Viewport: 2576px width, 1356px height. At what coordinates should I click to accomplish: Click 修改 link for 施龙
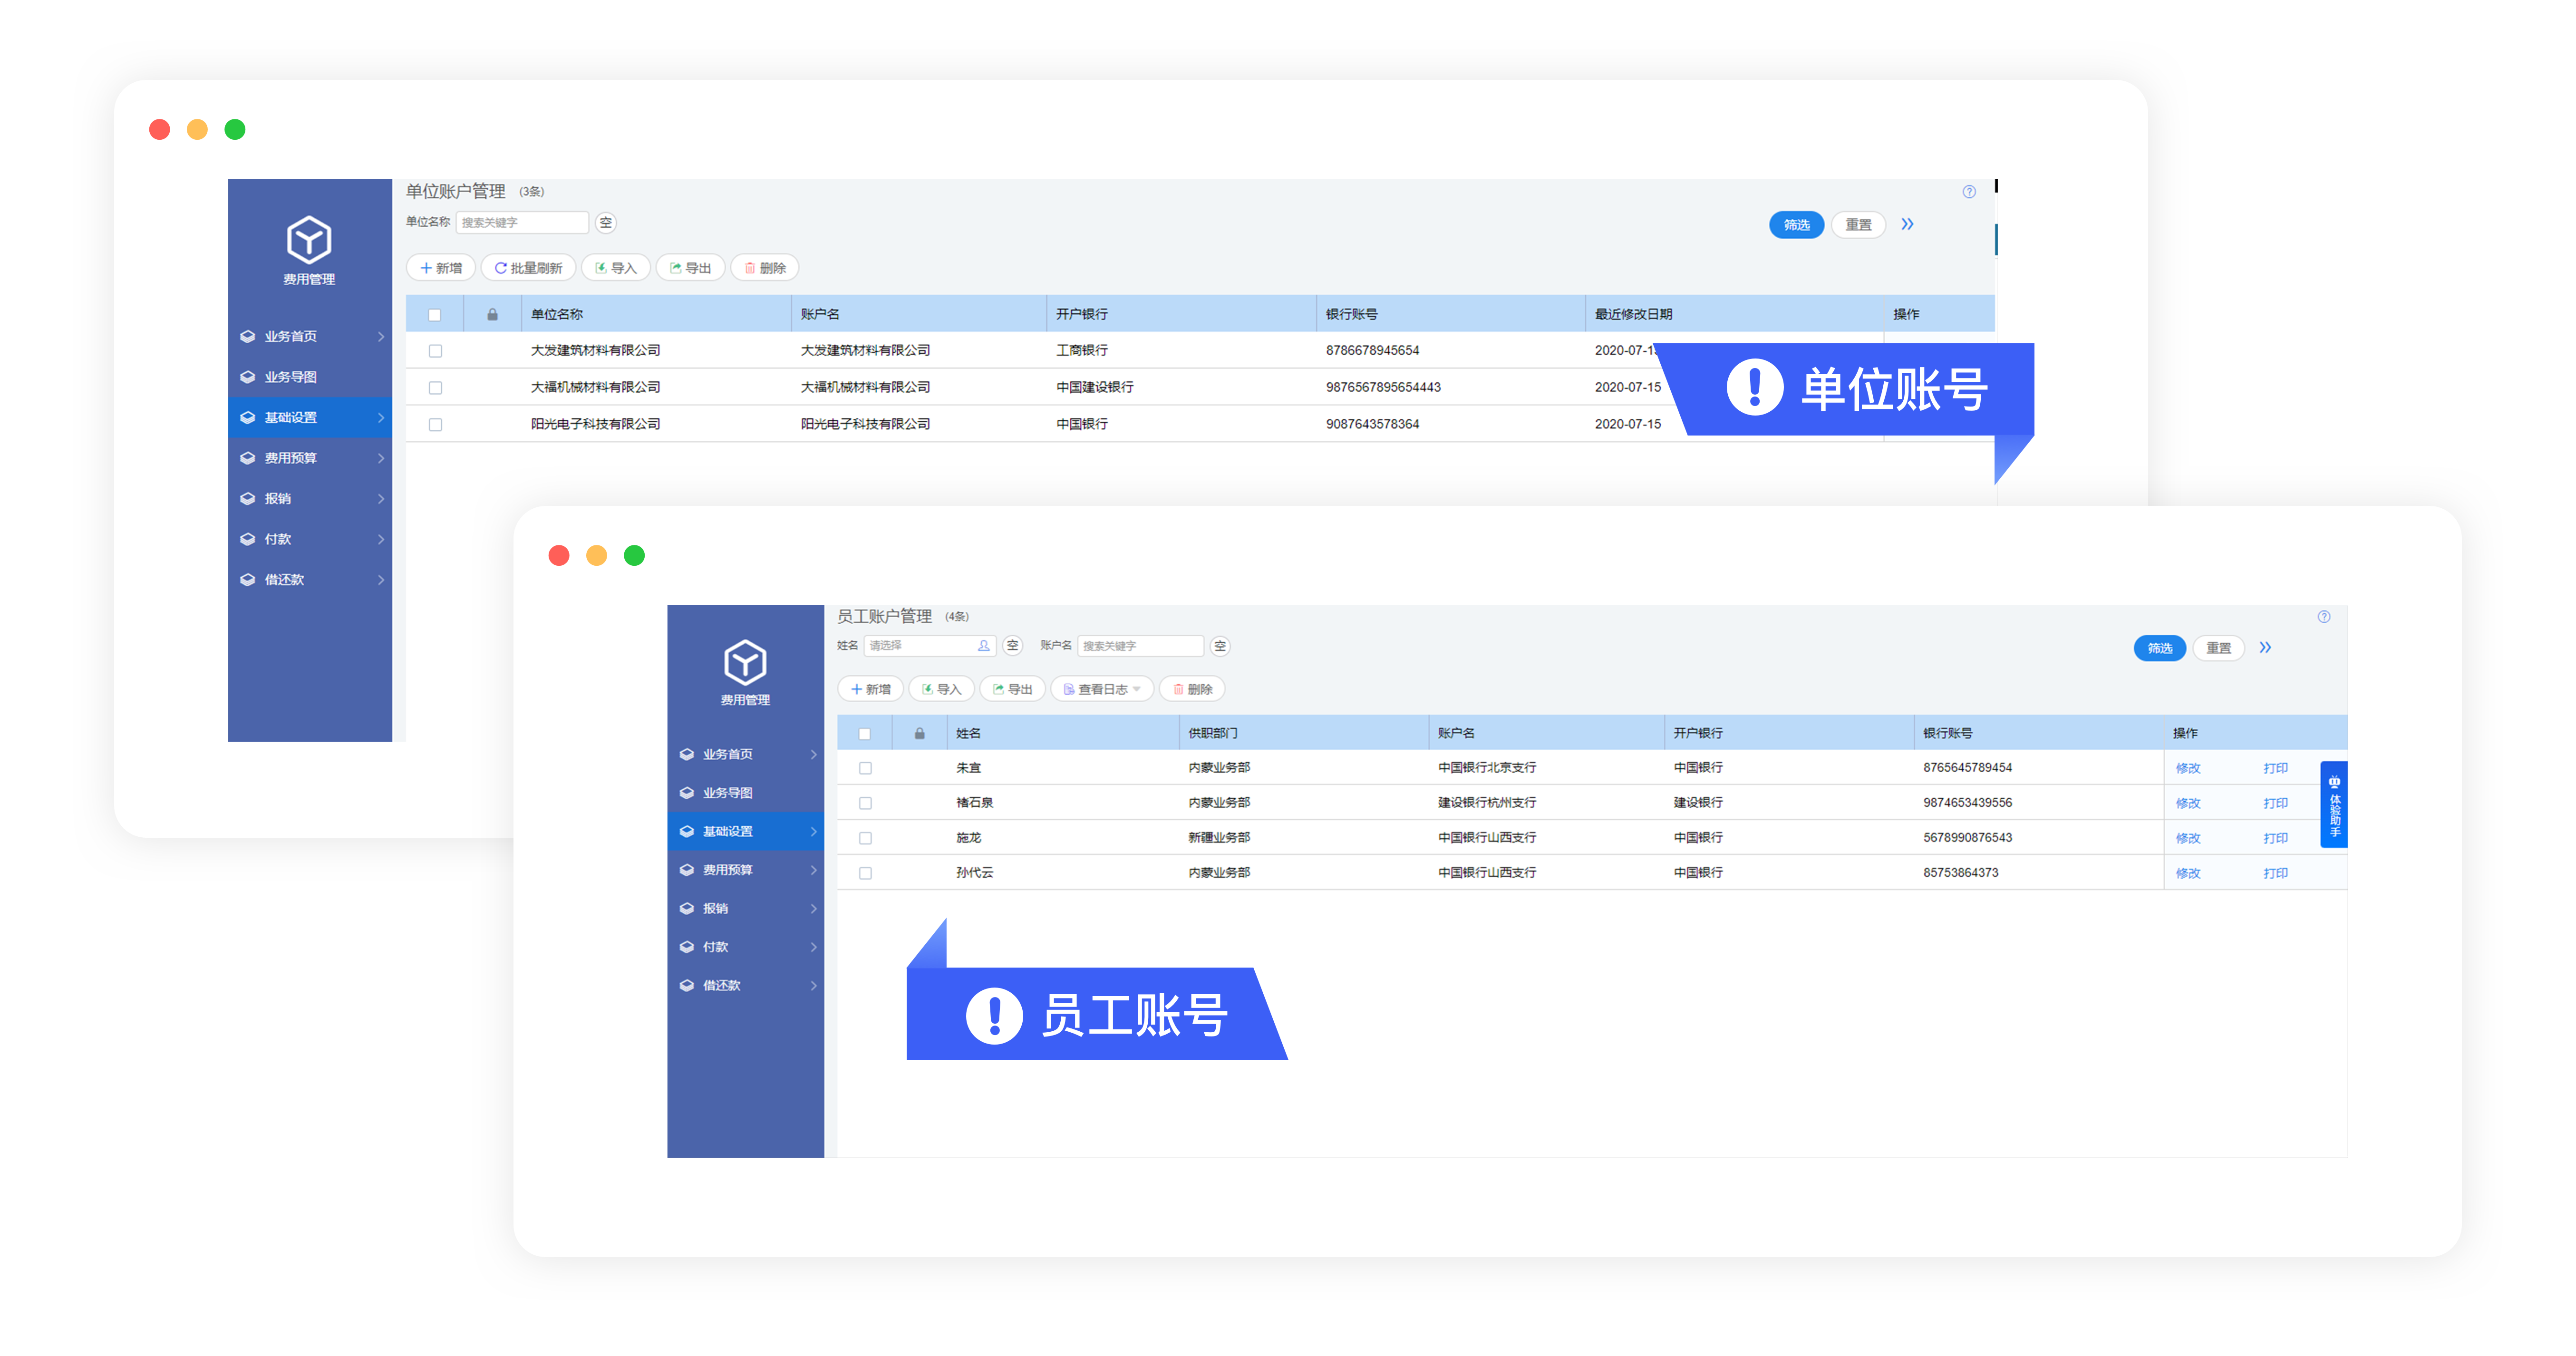tap(2188, 838)
